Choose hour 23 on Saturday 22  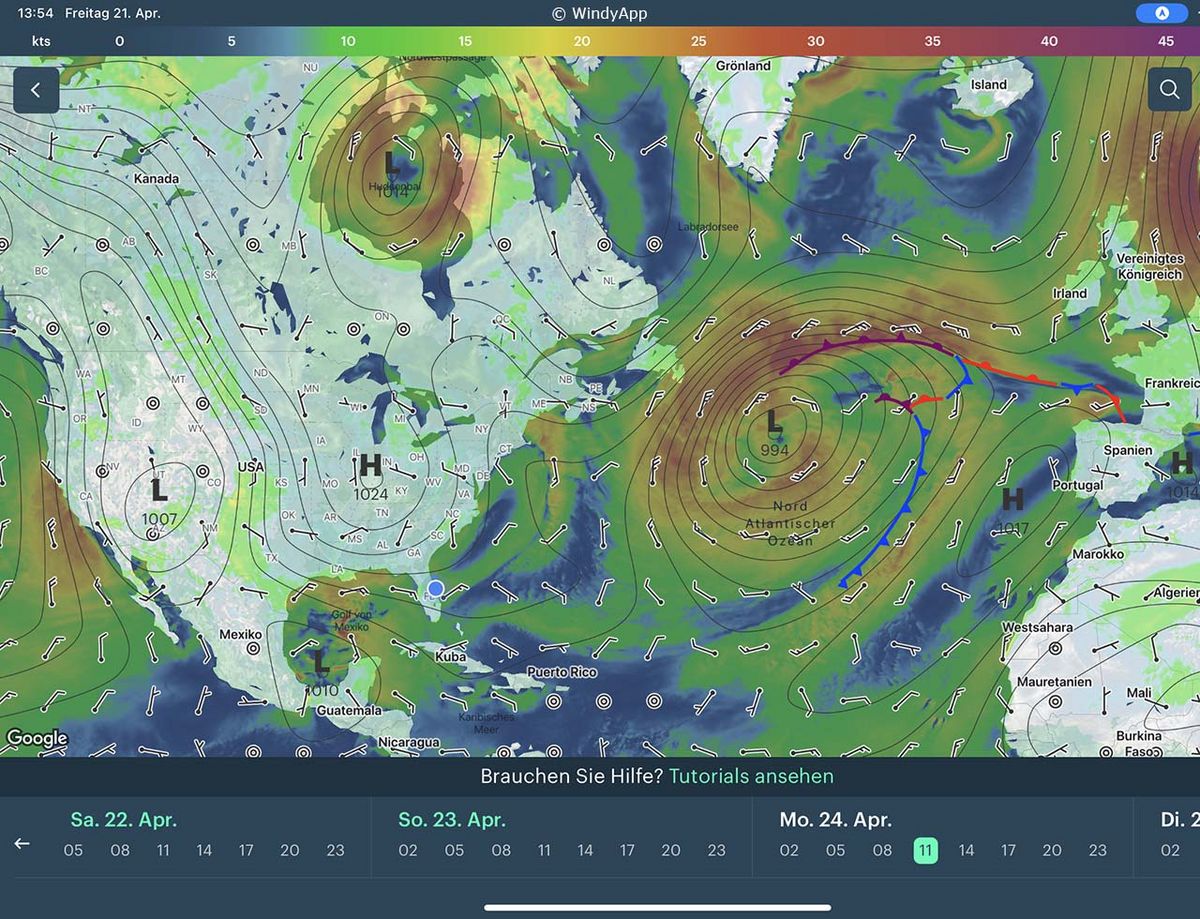point(335,850)
